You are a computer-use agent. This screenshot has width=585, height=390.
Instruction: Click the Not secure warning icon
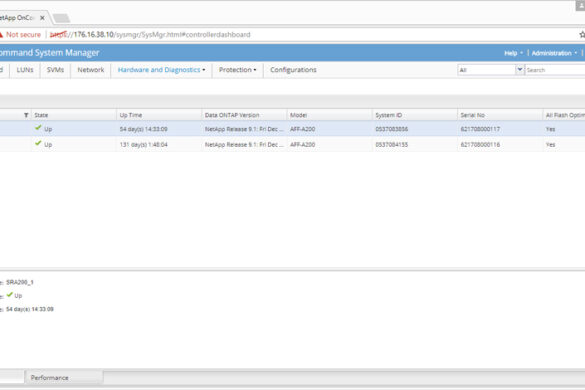coord(1,35)
